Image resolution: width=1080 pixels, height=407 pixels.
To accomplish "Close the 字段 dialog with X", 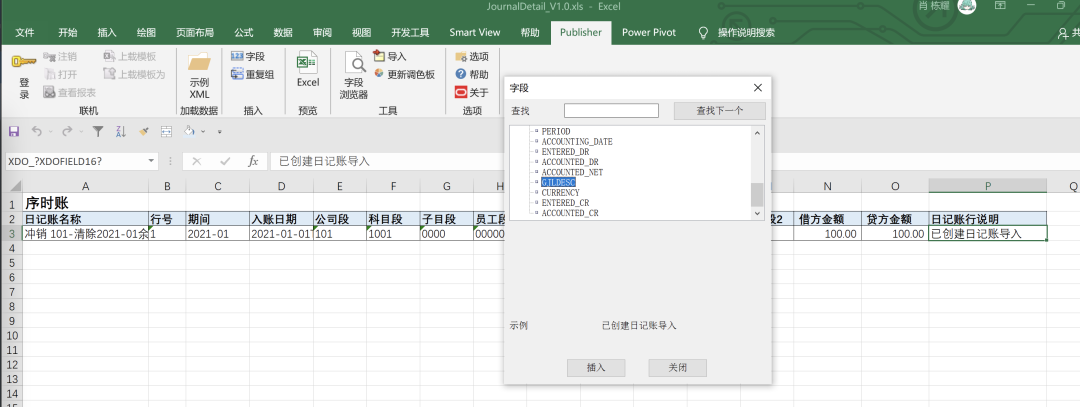I will (758, 87).
